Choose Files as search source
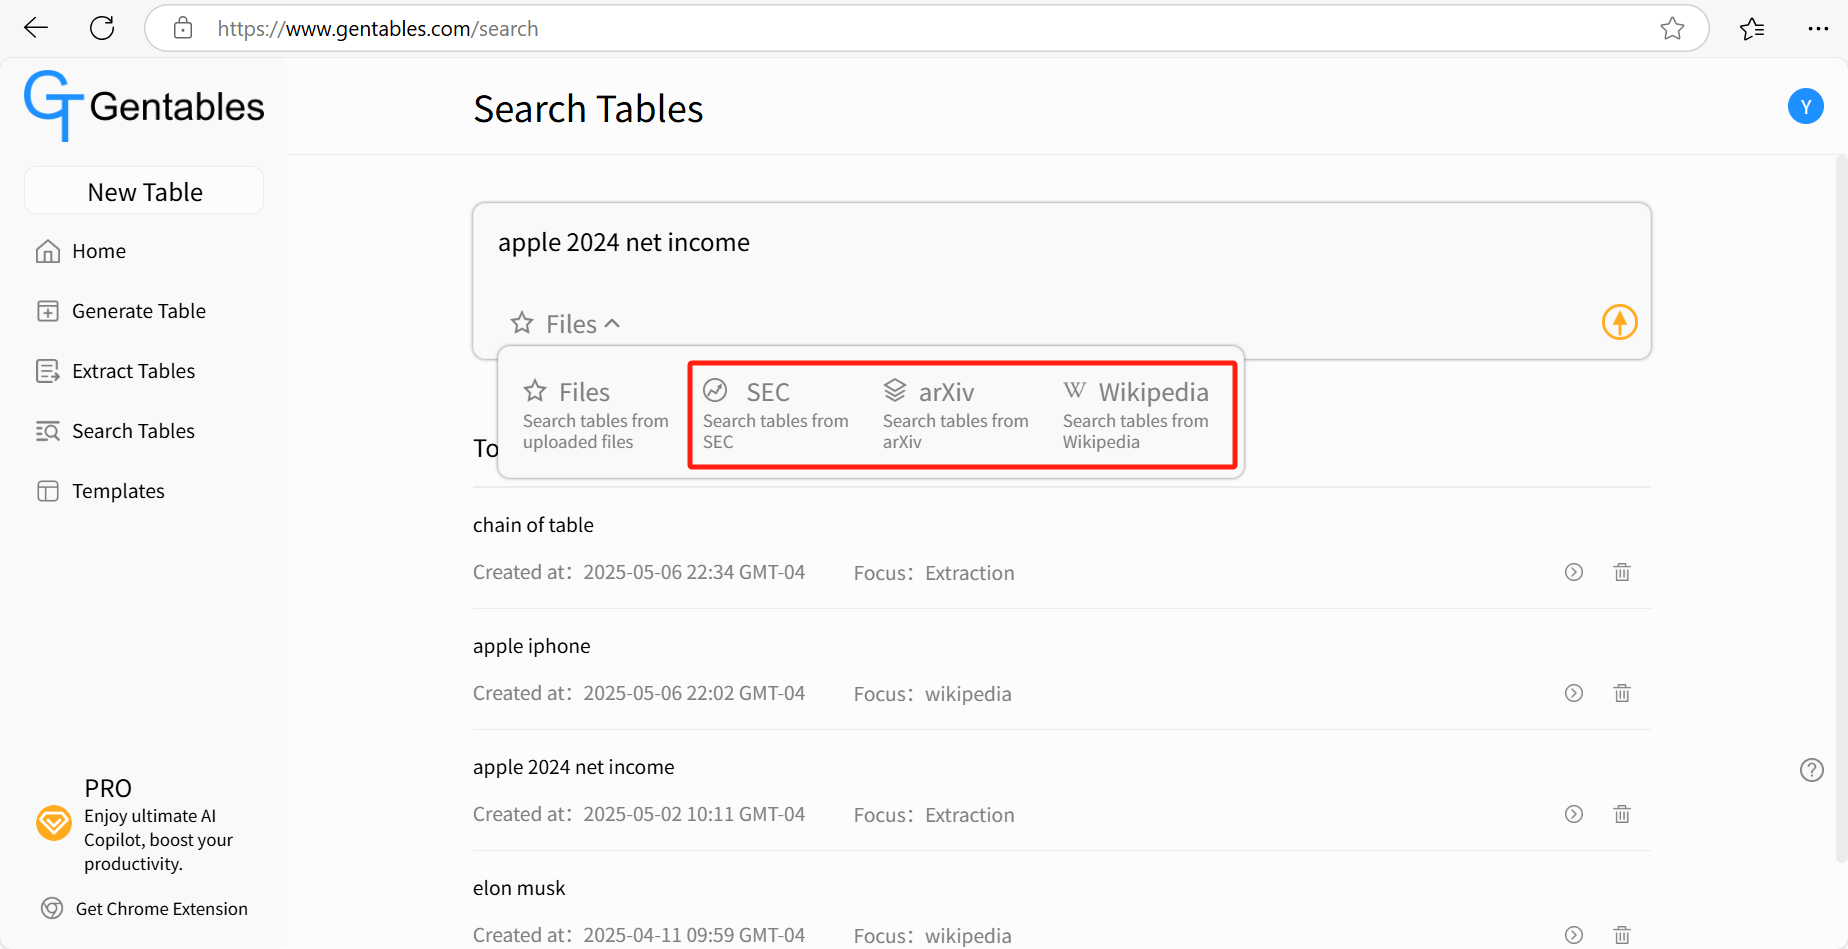The width and height of the screenshot is (1848, 949). tap(596, 415)
